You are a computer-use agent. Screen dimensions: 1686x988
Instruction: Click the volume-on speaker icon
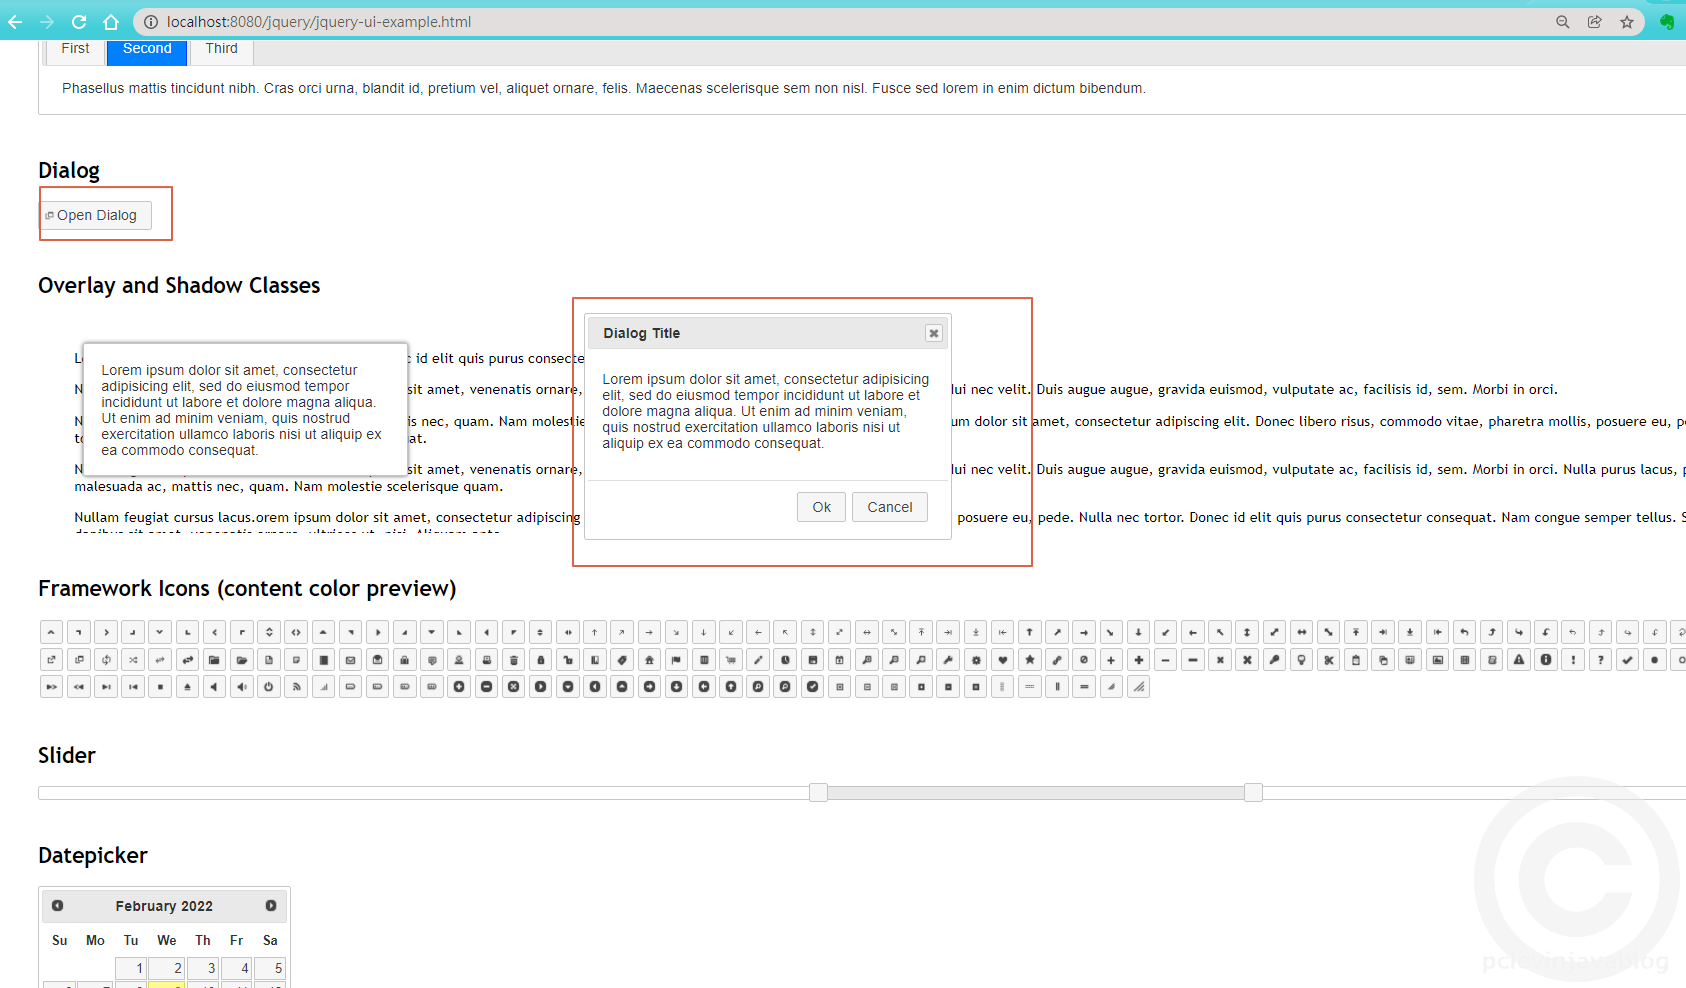241,687
